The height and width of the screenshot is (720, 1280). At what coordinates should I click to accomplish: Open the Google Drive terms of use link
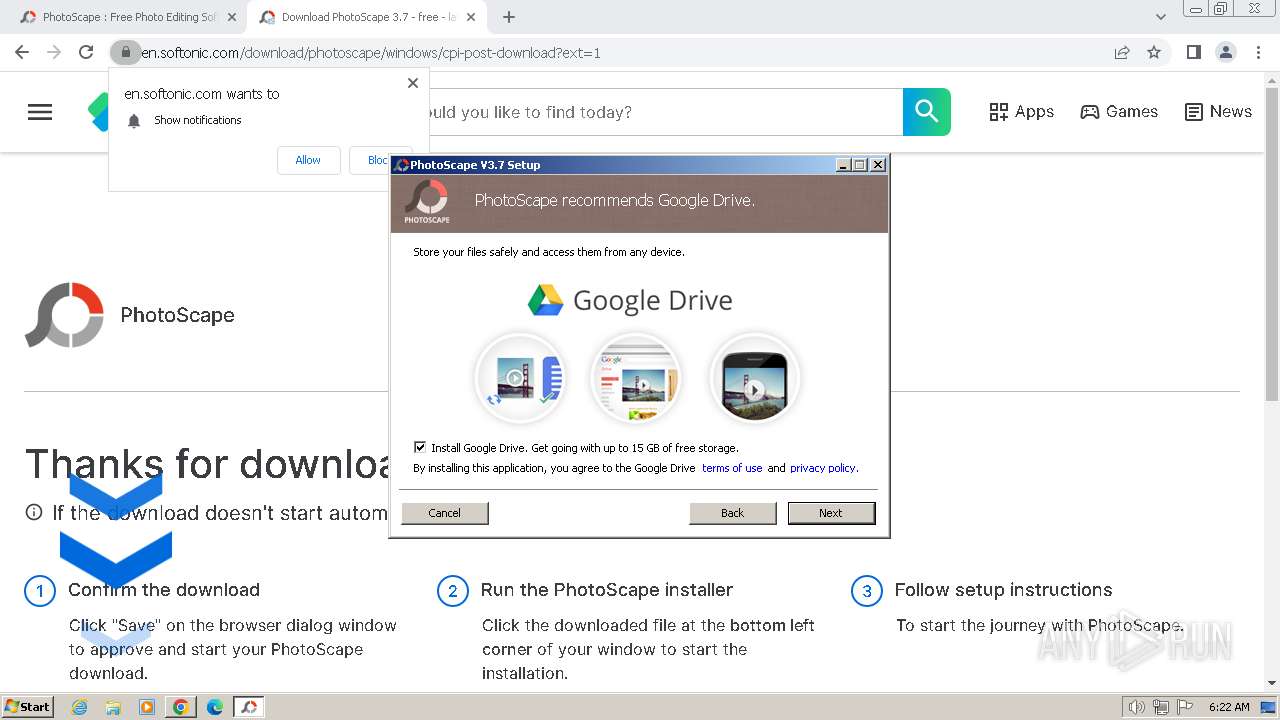pyautogui.click(x=732, y=468)
